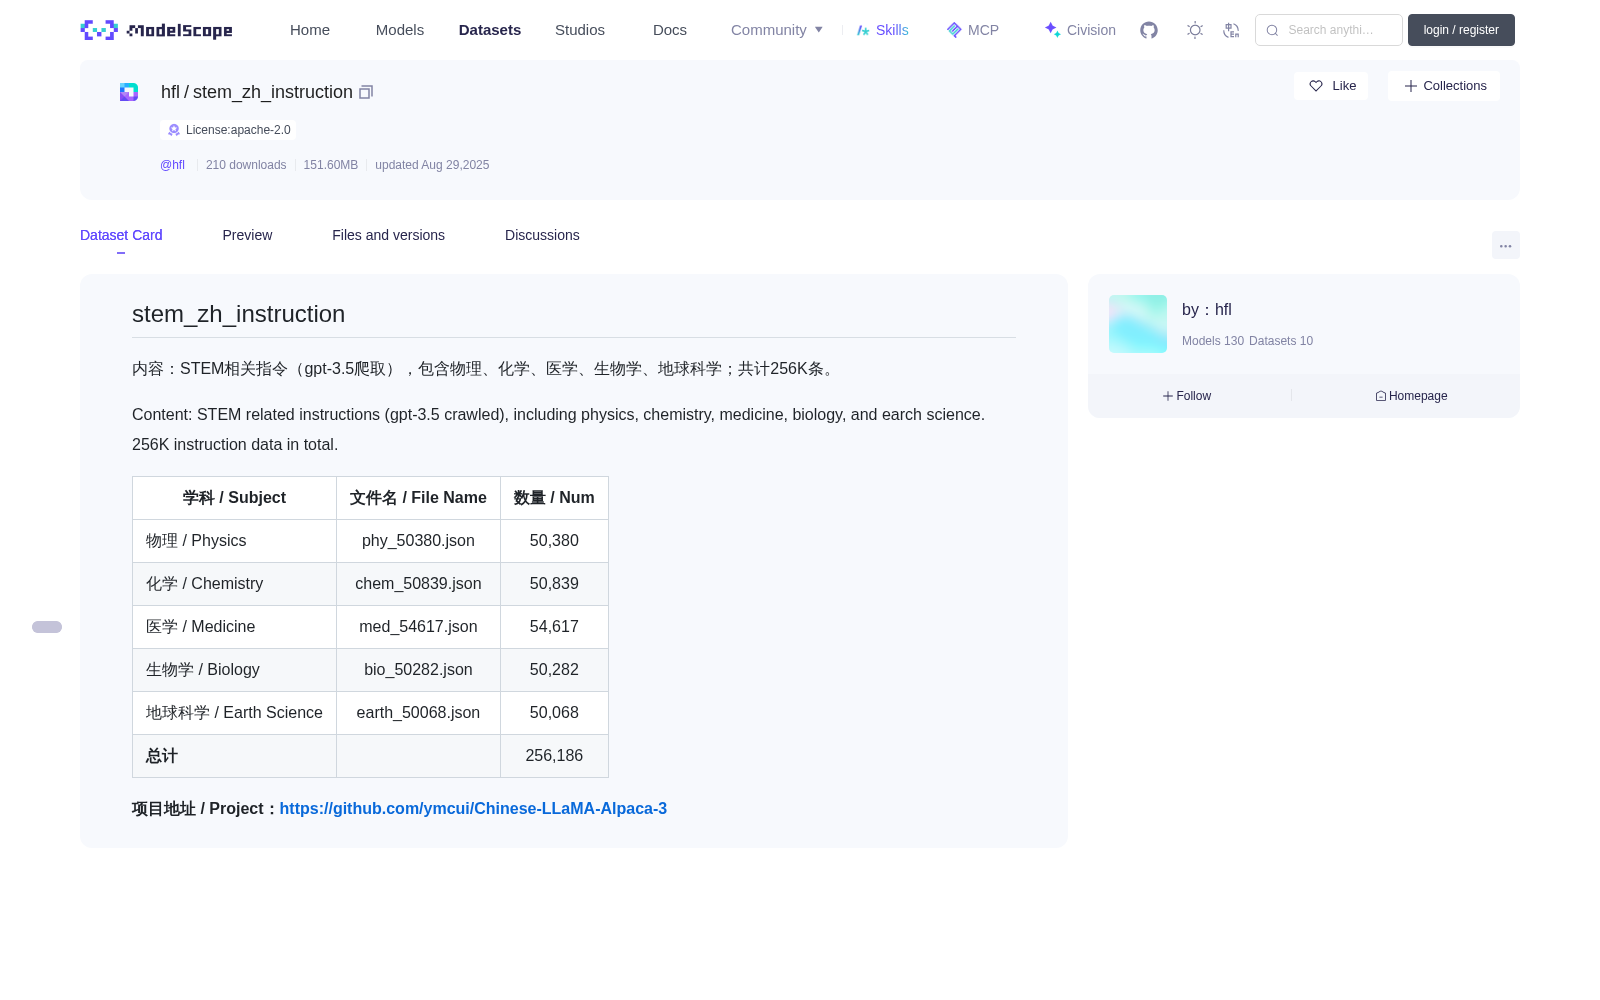Viewport: 1600px width, 1000px height.
Task: Select the Dataset Card tab
Action: click(x=121, y=235)
